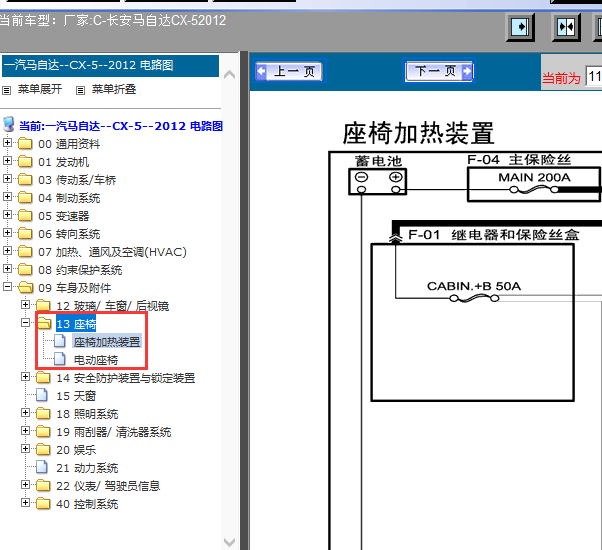
Task: Click the current page number input field
Action: tap(594, 76)
